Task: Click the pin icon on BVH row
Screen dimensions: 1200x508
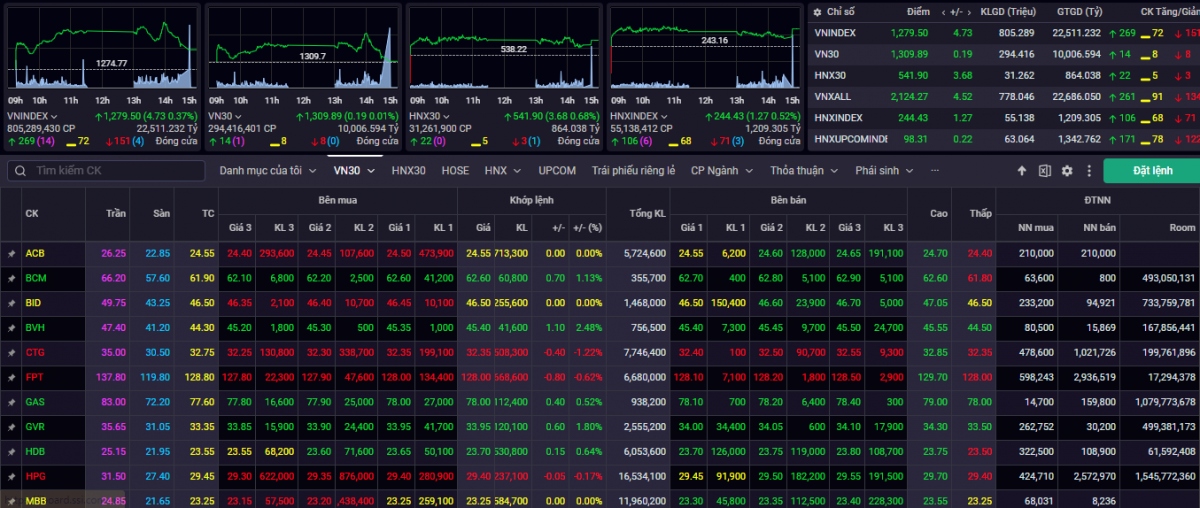Action: click(x=12, y=327)
